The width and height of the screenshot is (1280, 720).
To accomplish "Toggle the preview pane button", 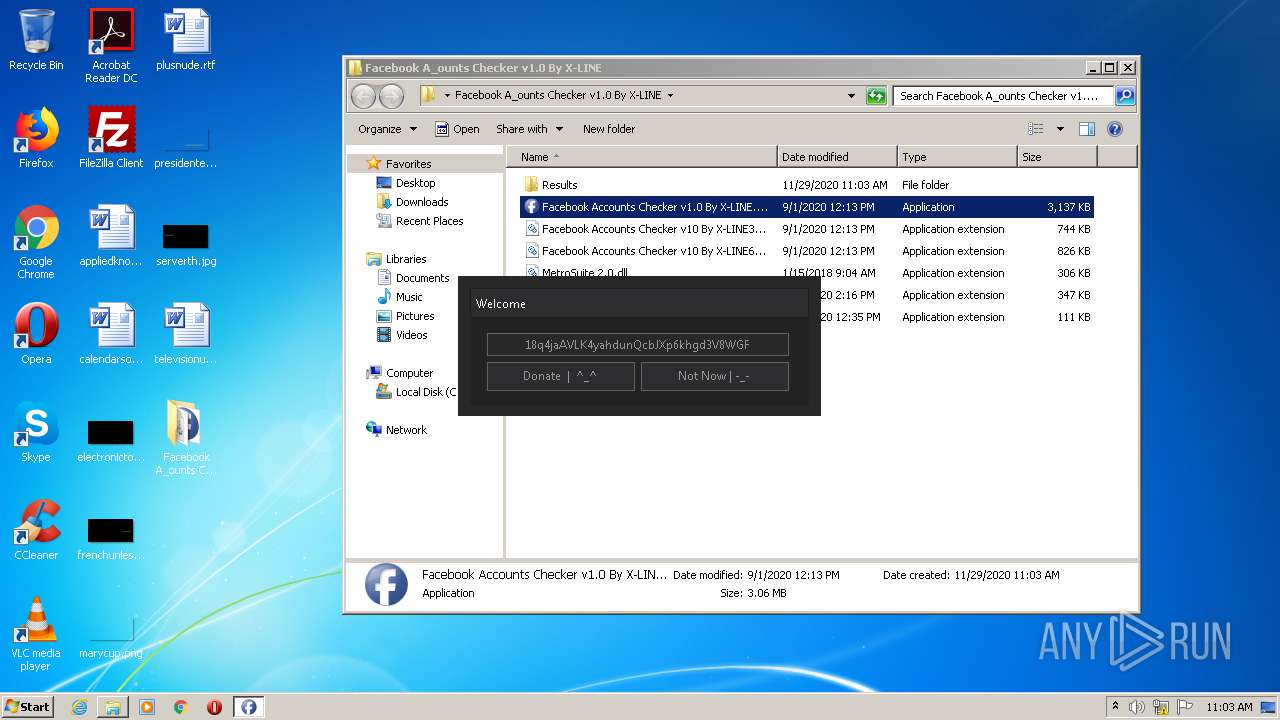I will click(x=1087, y=129).
